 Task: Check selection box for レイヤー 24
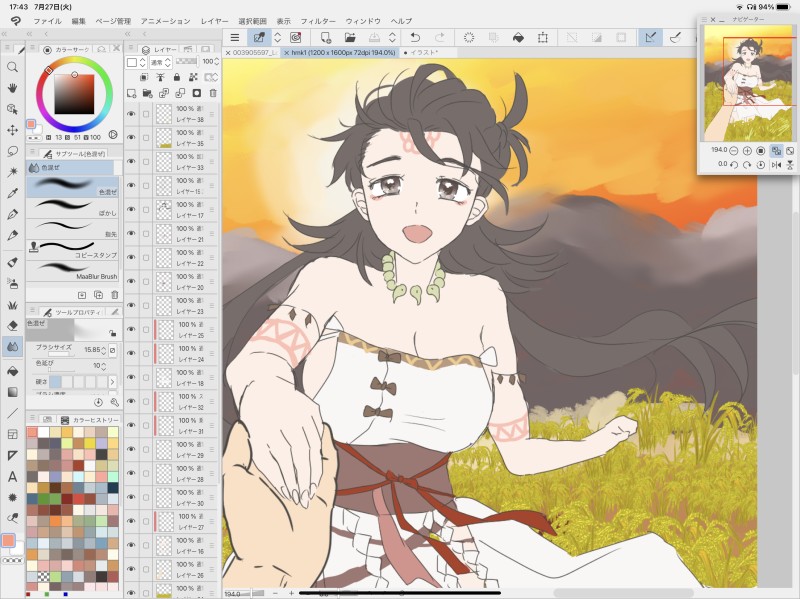coord(146,354)
